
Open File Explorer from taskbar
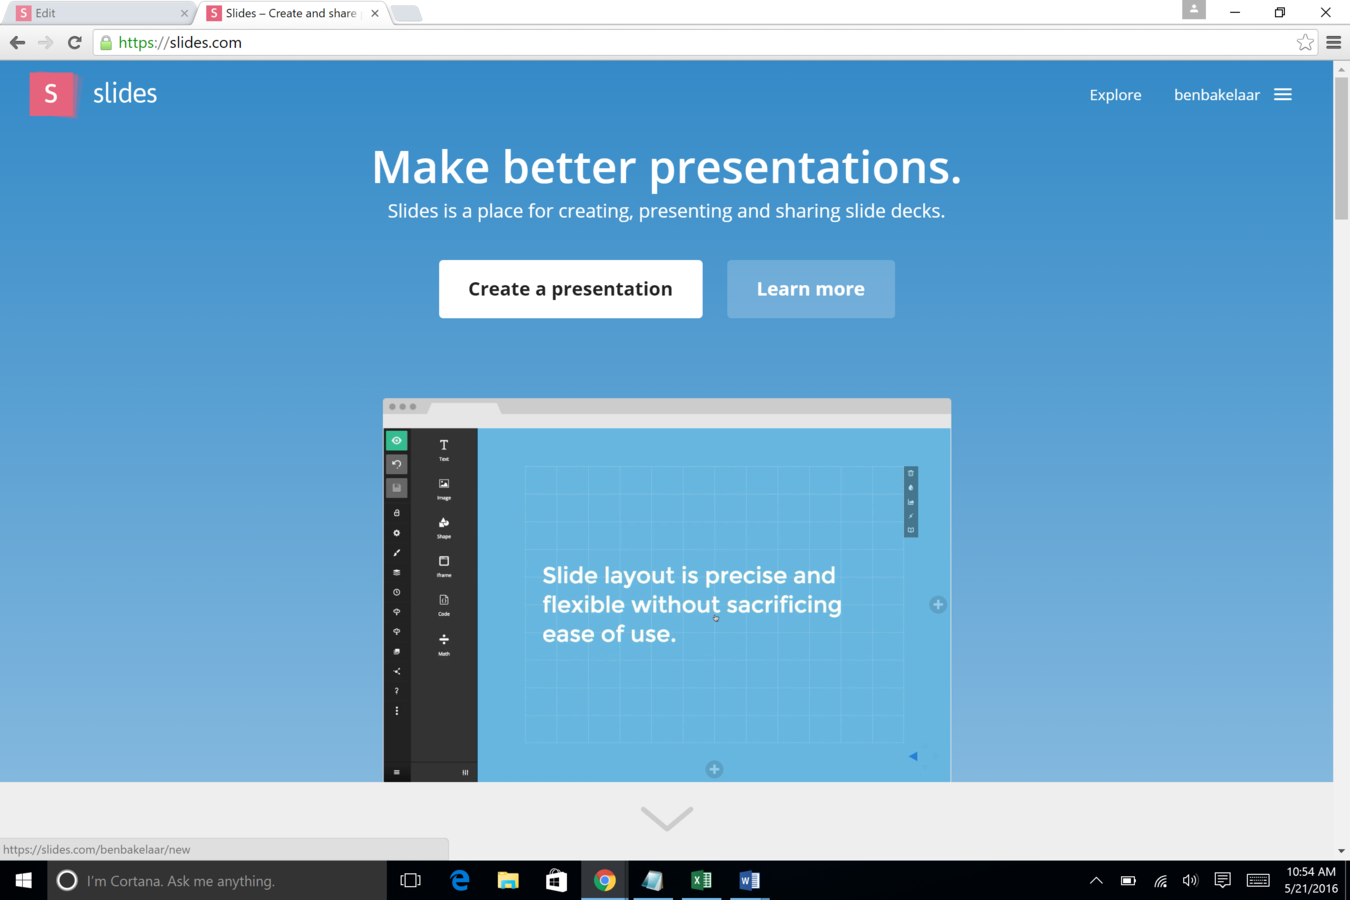click(508, 880)
